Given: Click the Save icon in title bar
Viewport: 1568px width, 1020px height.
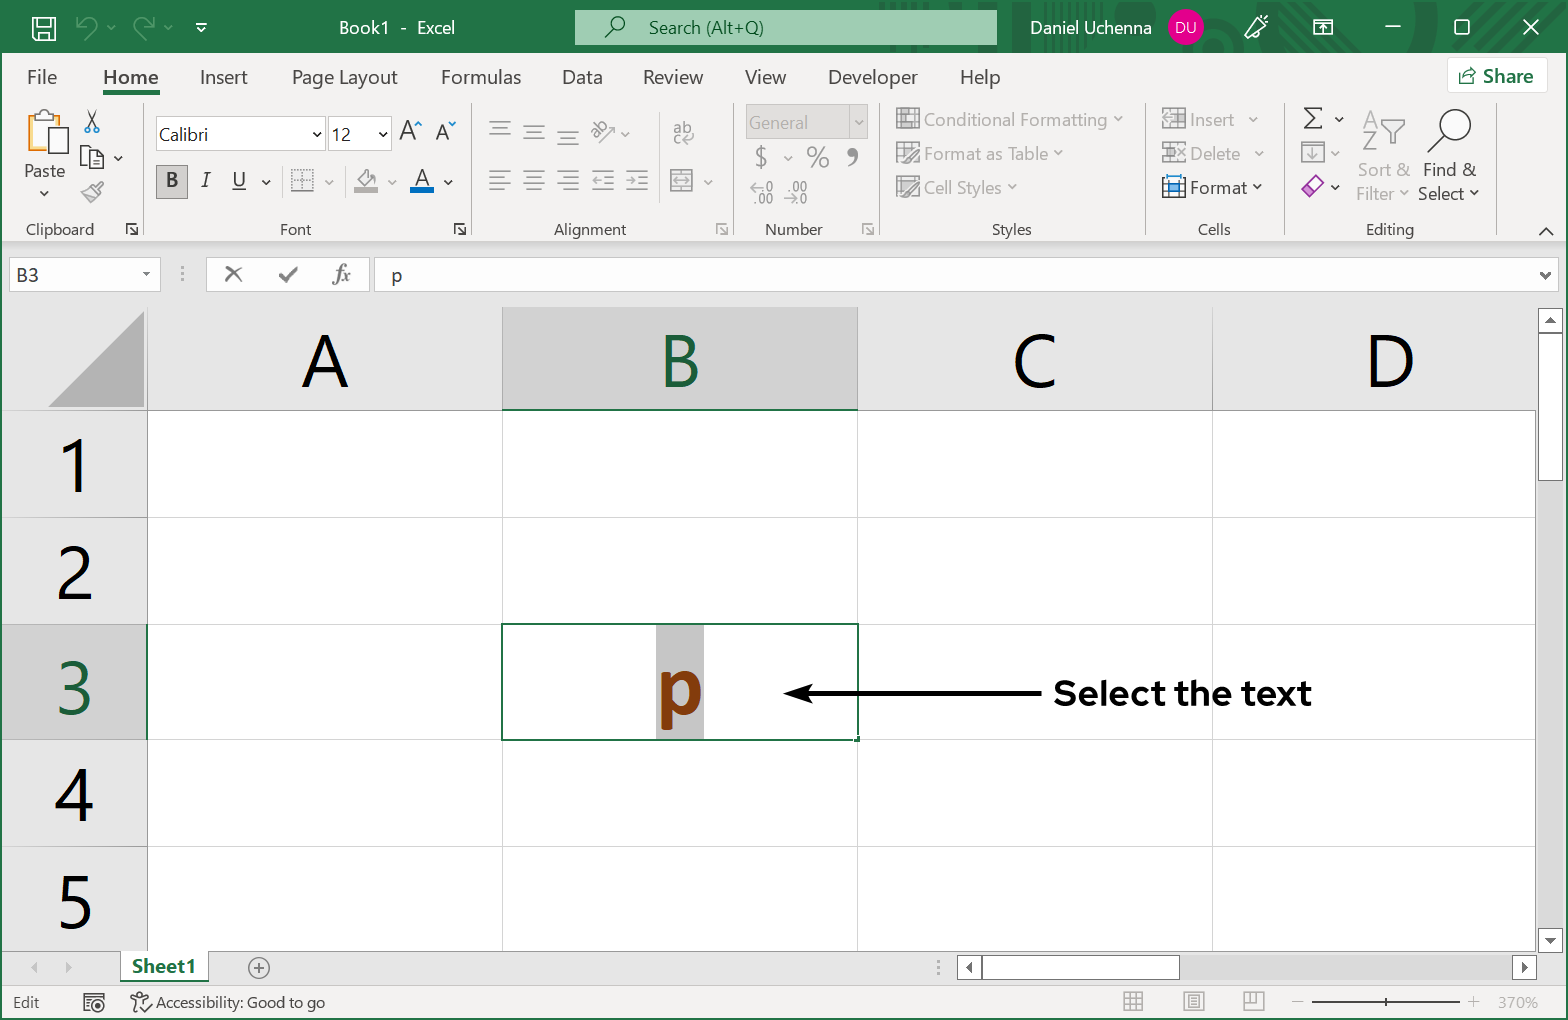Looking at the screenshot, I should tap(44, 28).
